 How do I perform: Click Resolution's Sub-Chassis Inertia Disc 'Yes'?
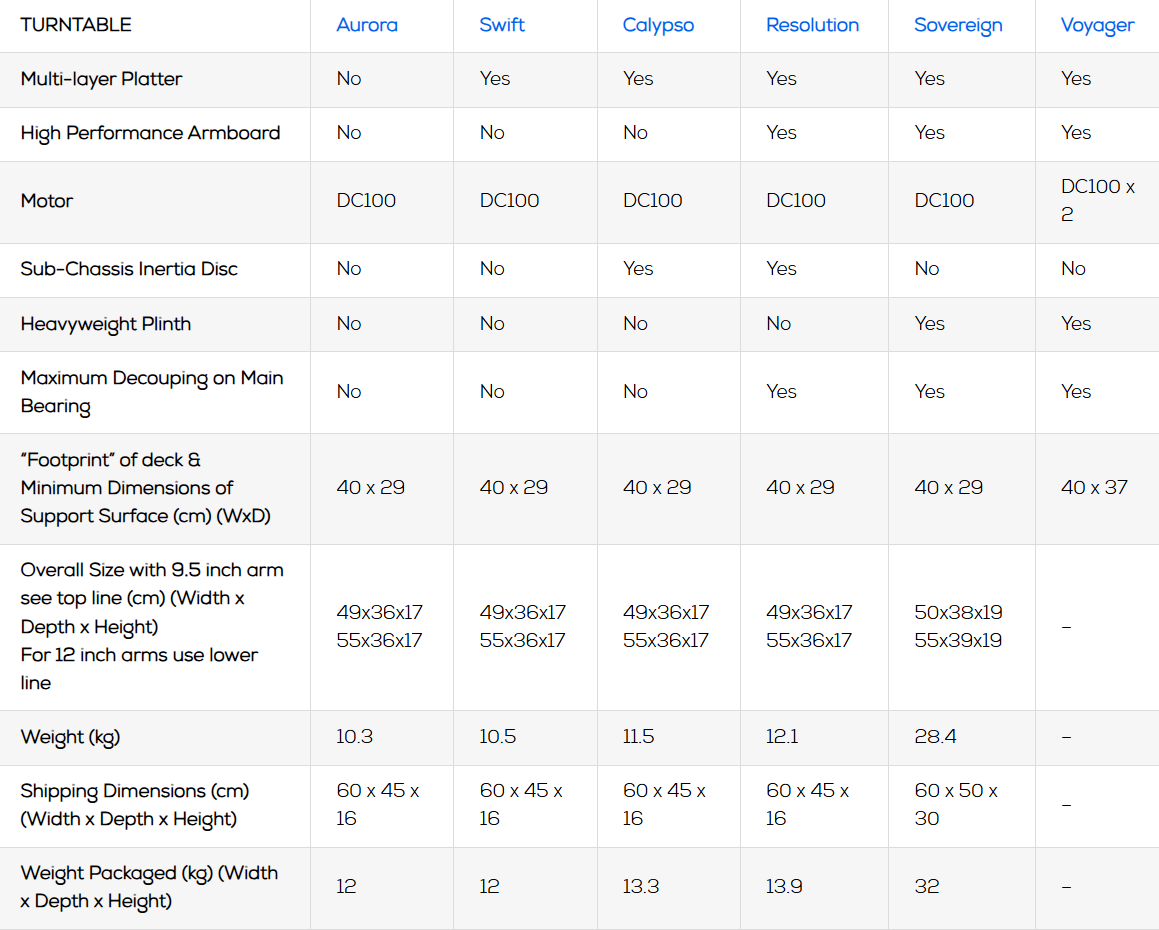pos(781,269)
